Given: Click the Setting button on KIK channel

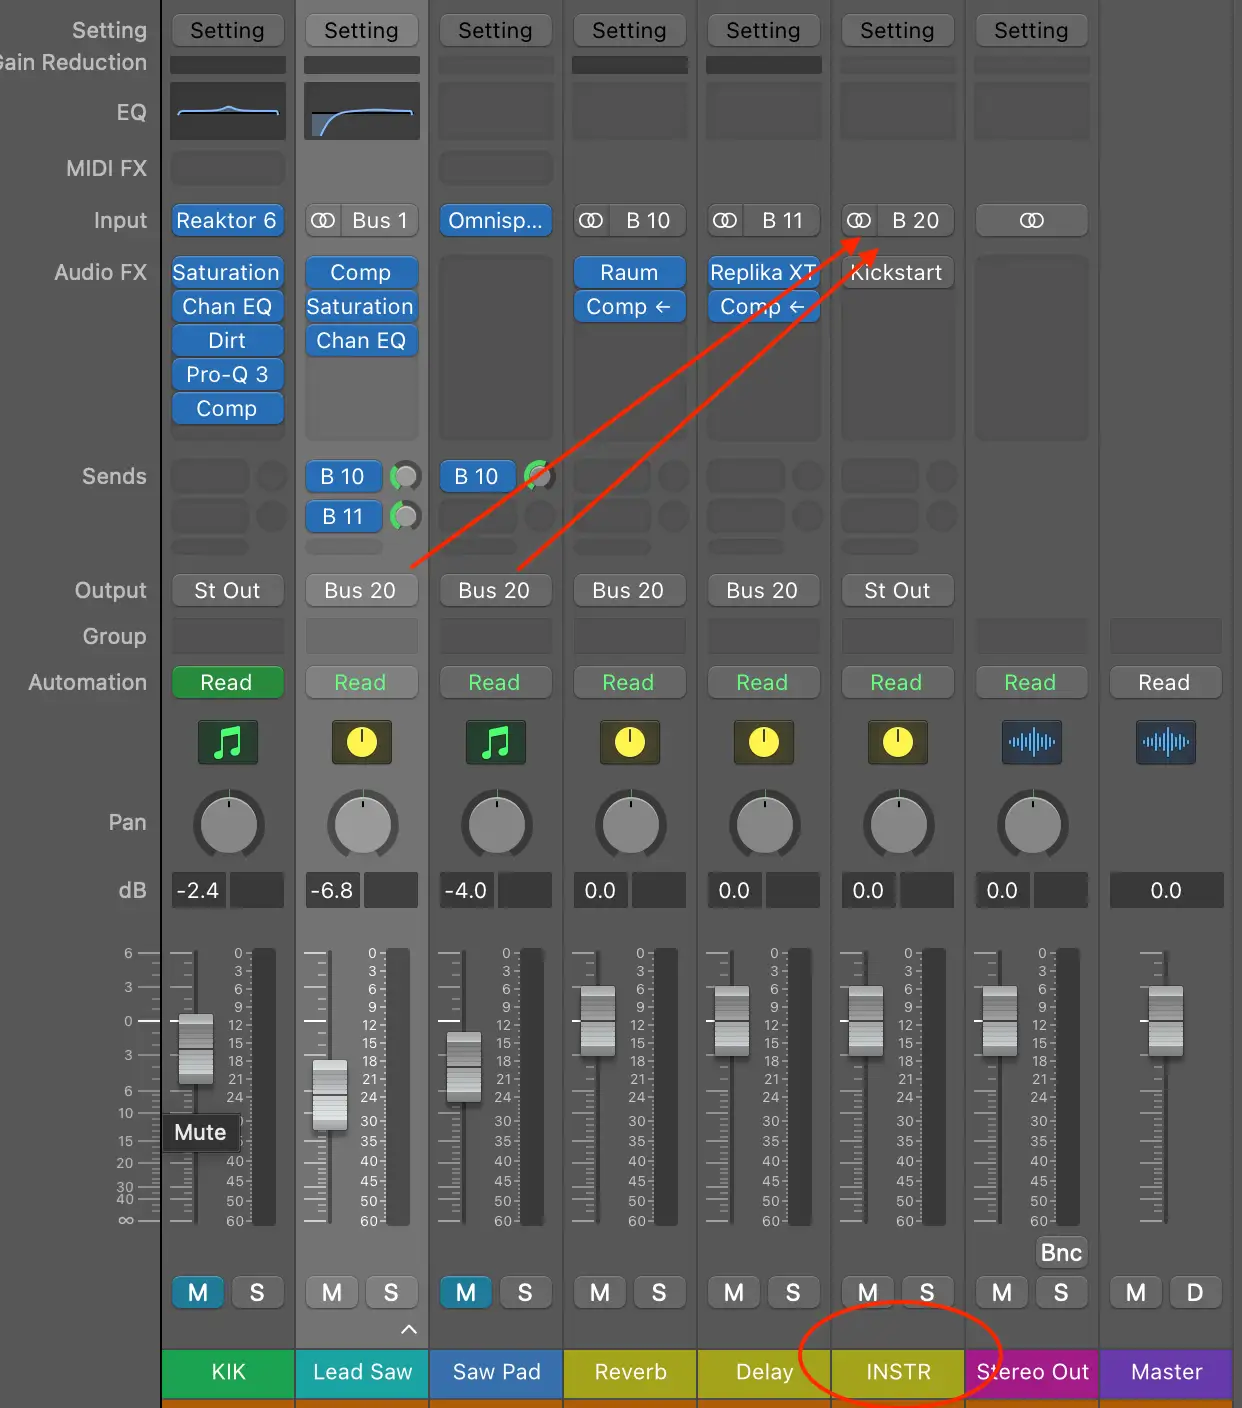Looking at the screenshot, I should point(227,30).
